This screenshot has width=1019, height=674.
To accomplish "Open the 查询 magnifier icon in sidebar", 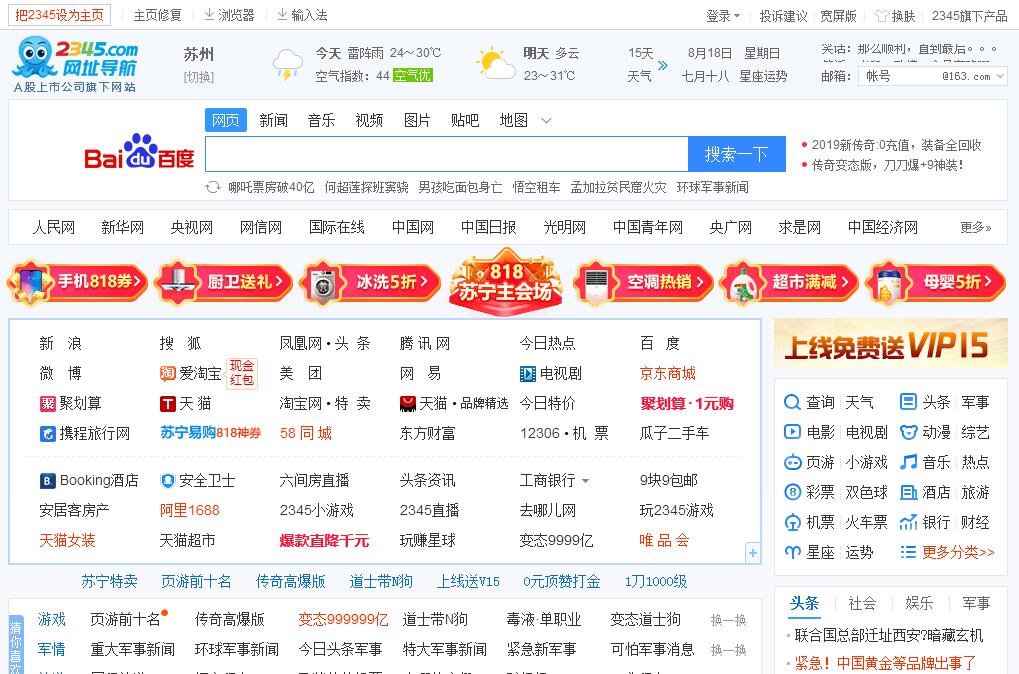I will pos(792,402).
